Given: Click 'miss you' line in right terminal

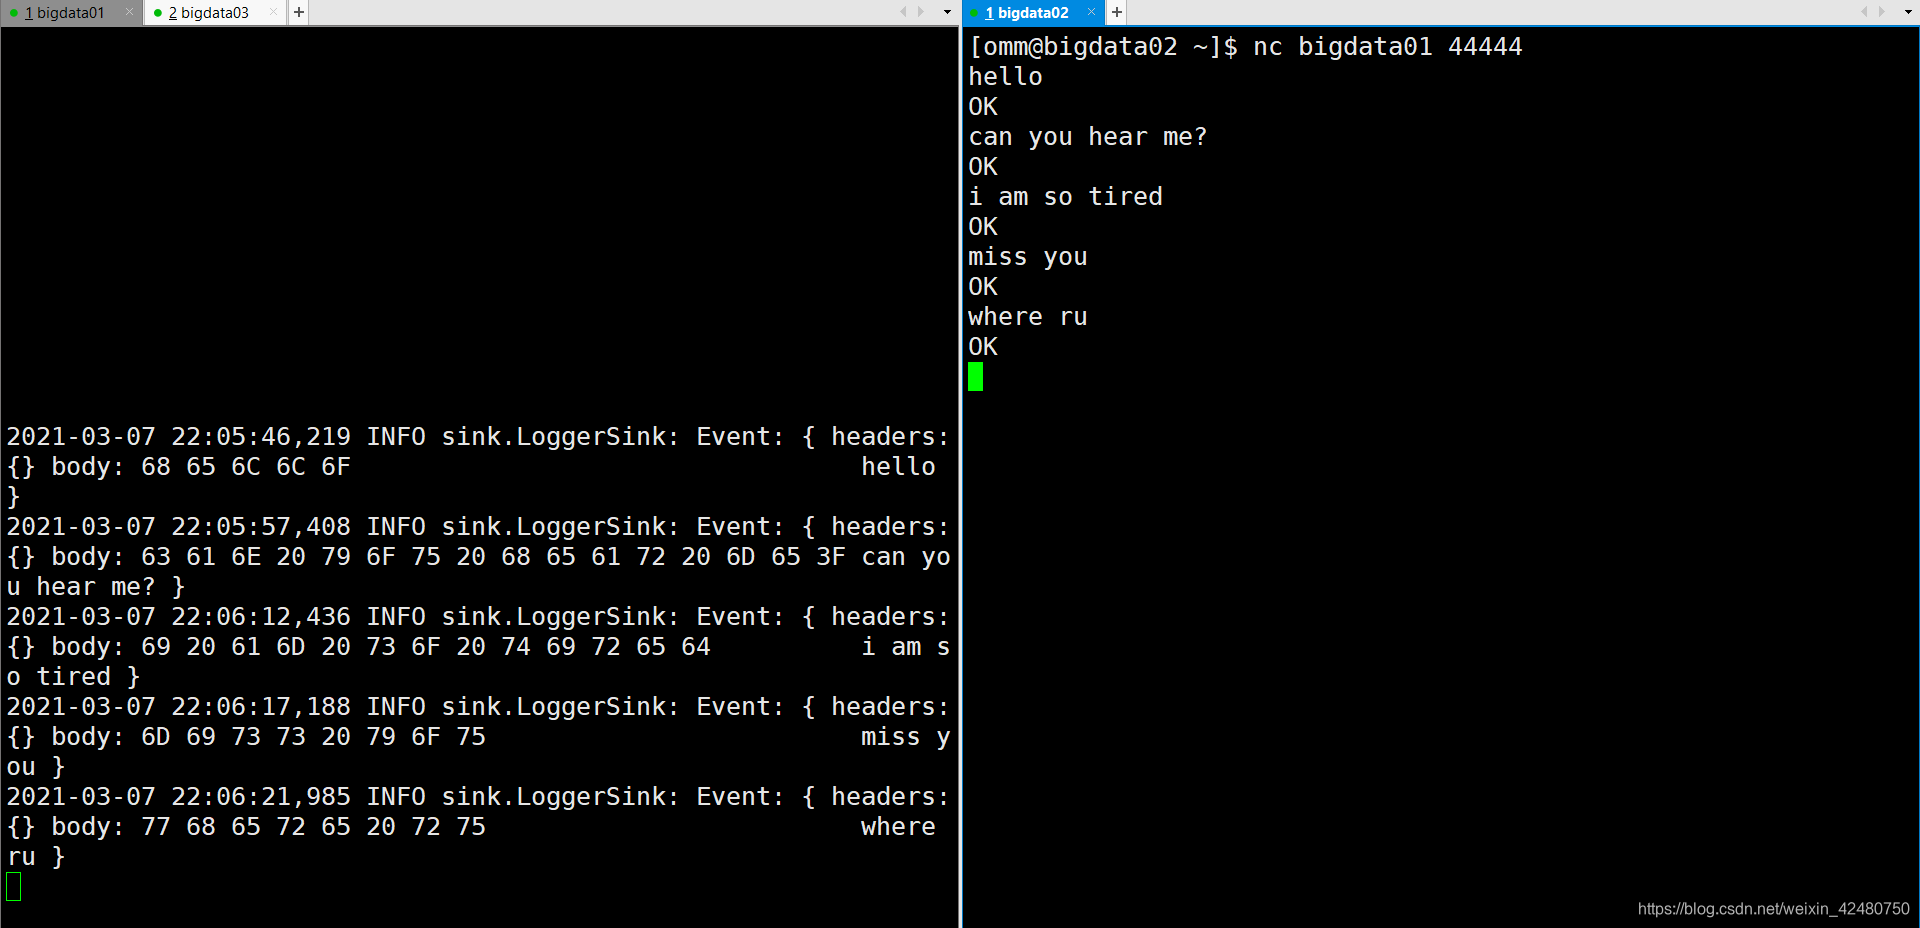Looking at the screenshot, I should point(1027,257).
